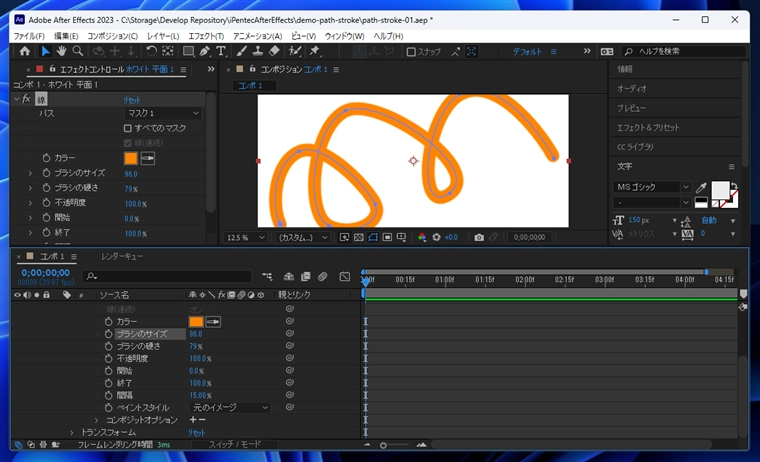This screenshot has height=462, width=760.
Task: Expand the トランスフォーム property group
Action: click(x=72, y=432)
